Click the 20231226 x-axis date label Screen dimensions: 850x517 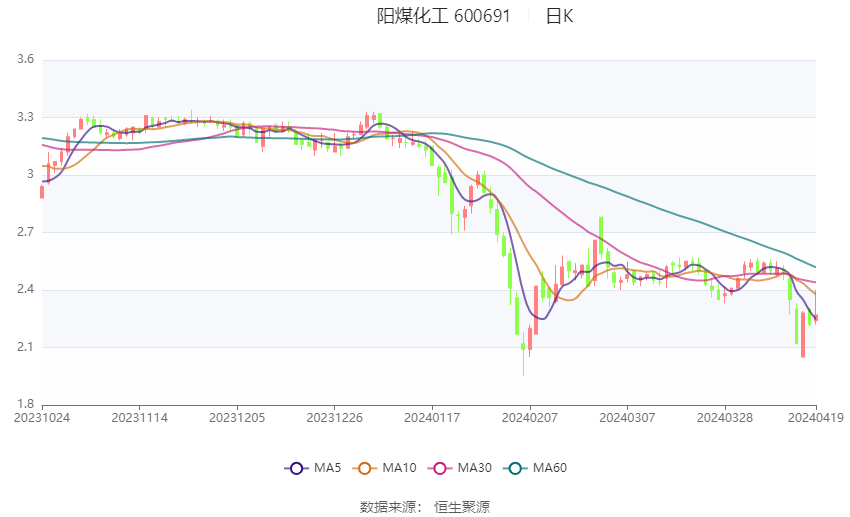[x=334, y=418]
